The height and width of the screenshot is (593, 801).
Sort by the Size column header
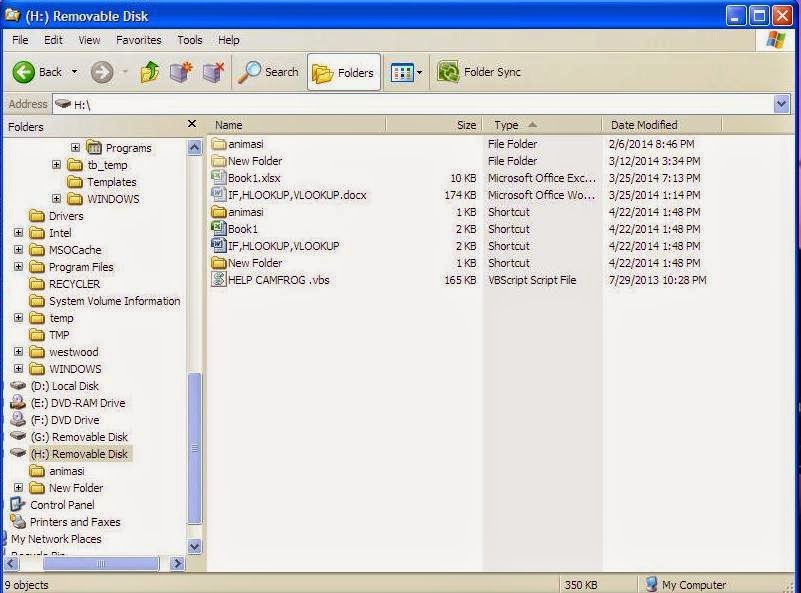(434, 125)
